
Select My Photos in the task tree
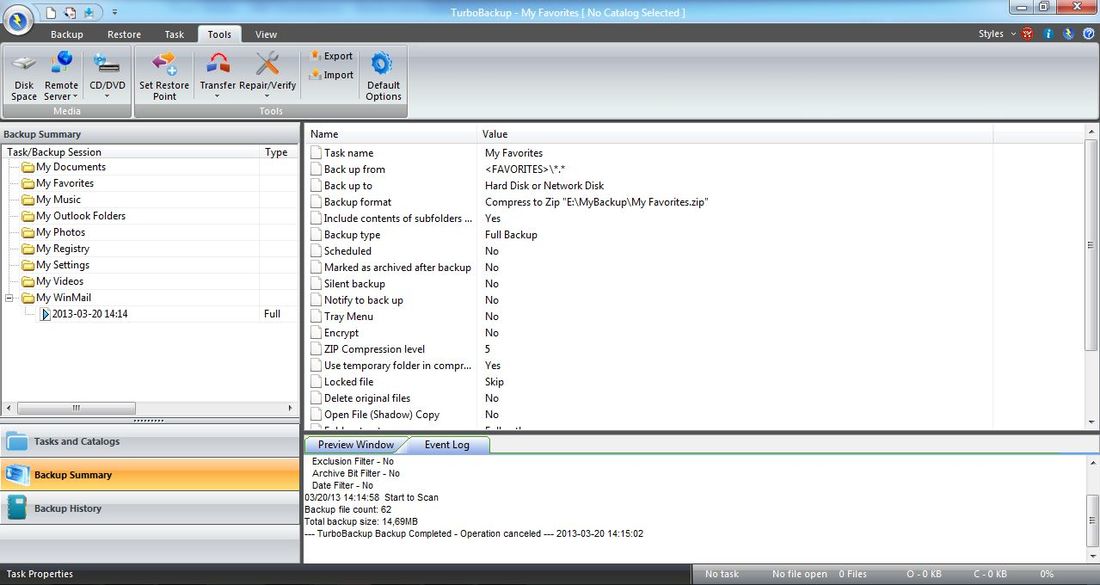pos(60,232)
